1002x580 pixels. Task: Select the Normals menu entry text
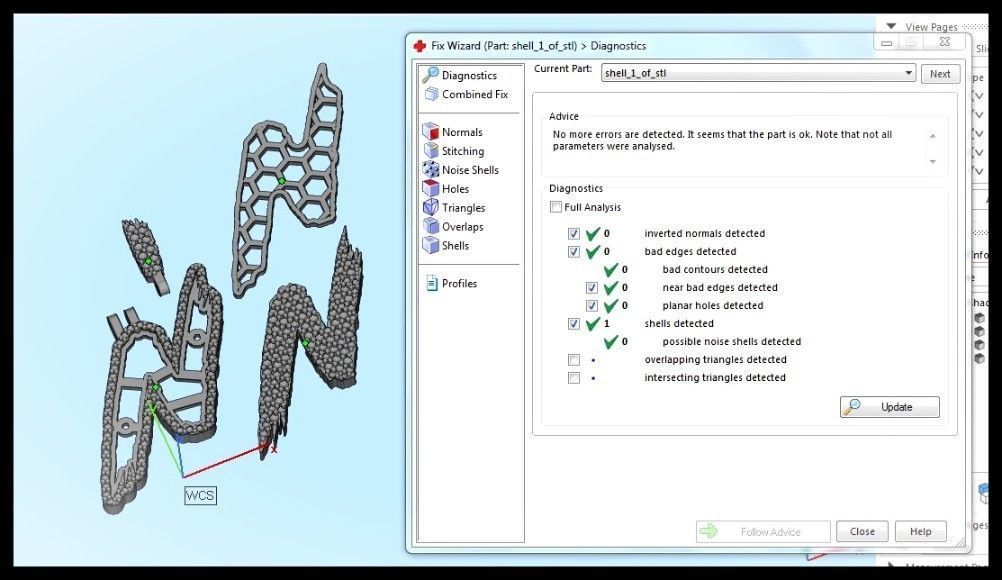pyautogui.click(x=462, y=132)
